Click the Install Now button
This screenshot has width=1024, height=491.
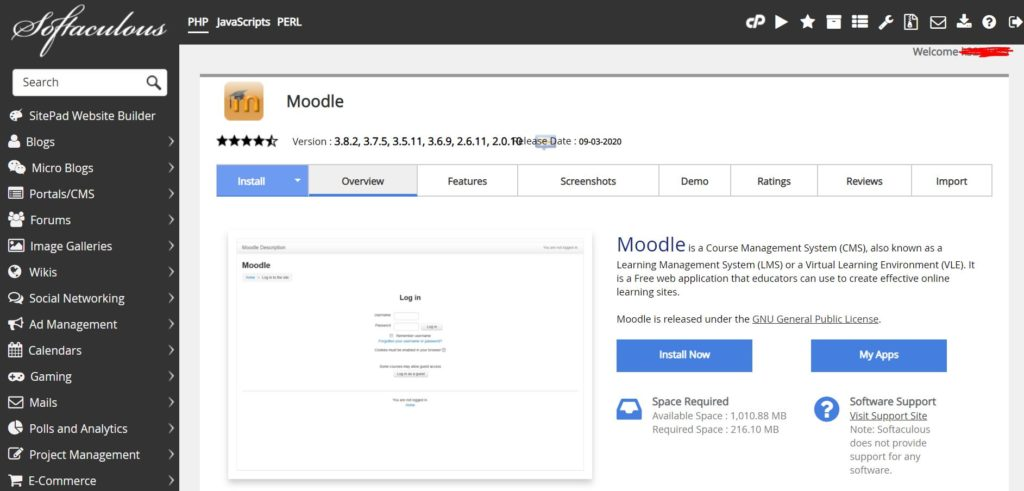click(684, 355)
